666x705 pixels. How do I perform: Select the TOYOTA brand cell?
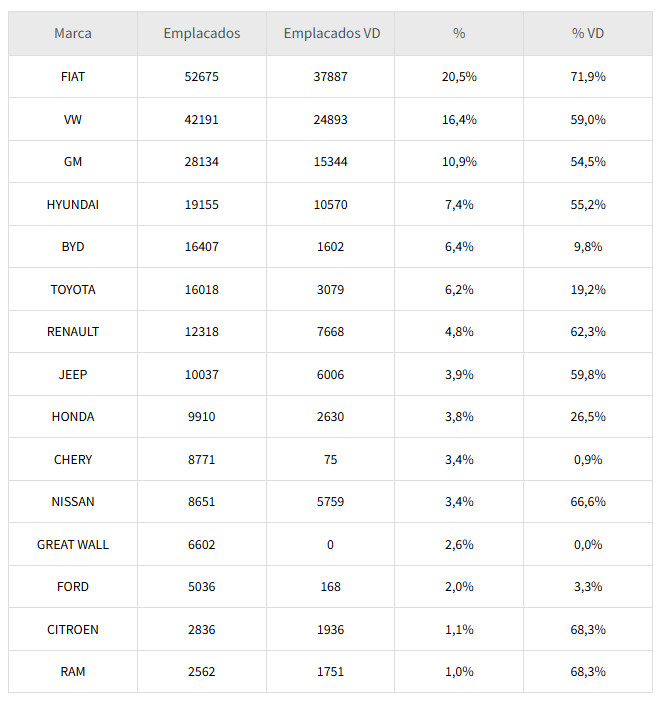[73, 290]
